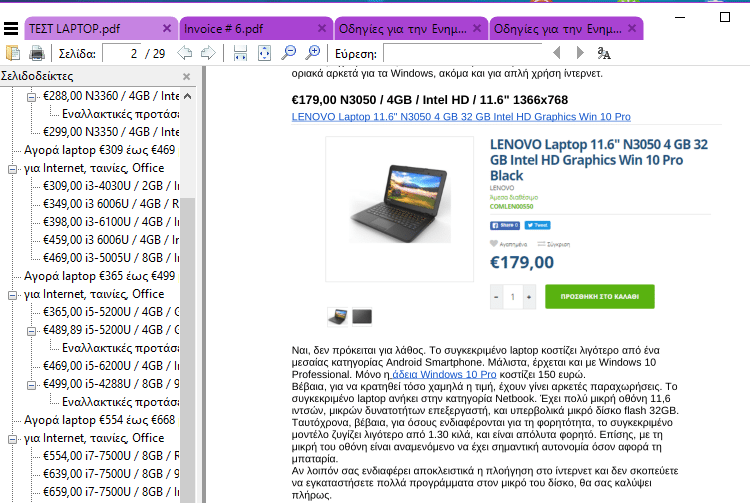Viewport: 750px width, 503px height.
Task: Close the Σελιδοδείκτες bookmarks panel
Action: [187, 77]
